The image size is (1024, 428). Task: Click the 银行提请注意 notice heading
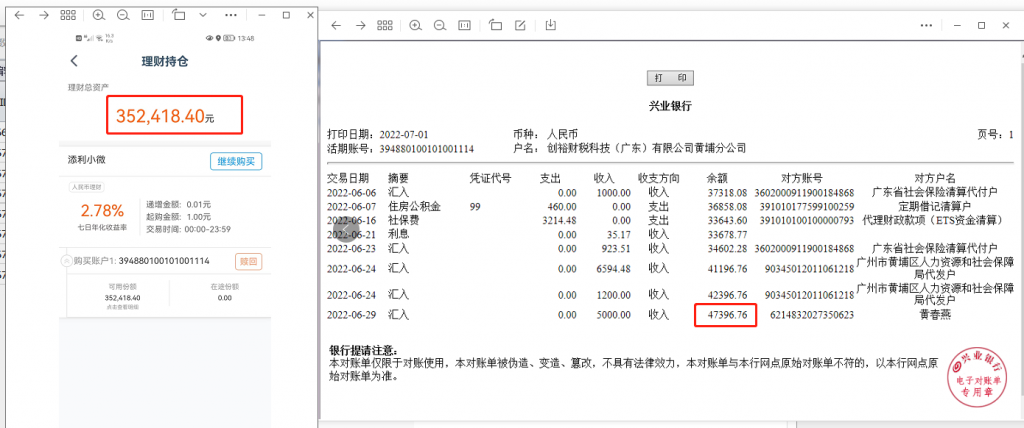(364, 352)
